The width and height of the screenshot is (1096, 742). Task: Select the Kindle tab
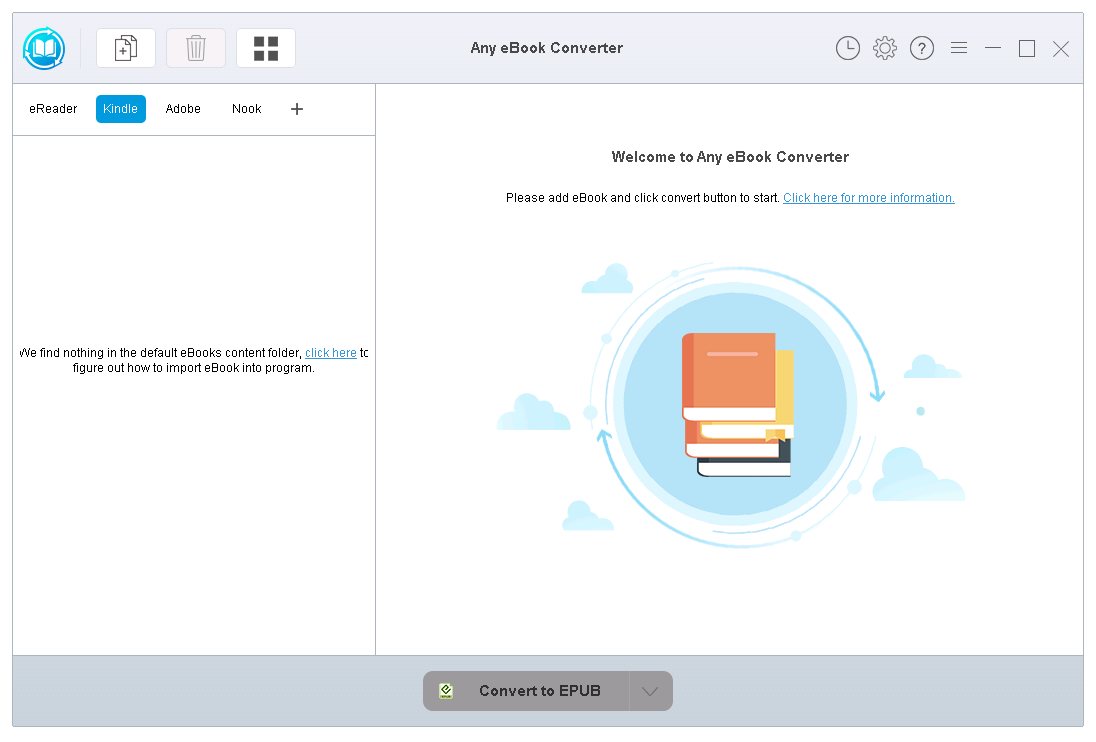coord(120,109)
